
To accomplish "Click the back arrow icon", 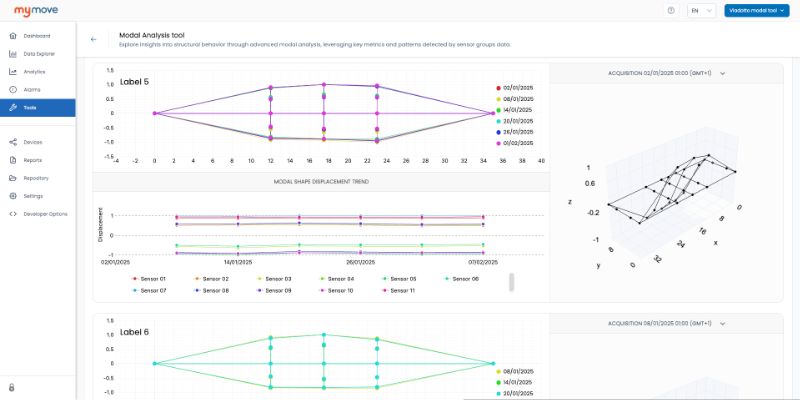I will [93, 39].
